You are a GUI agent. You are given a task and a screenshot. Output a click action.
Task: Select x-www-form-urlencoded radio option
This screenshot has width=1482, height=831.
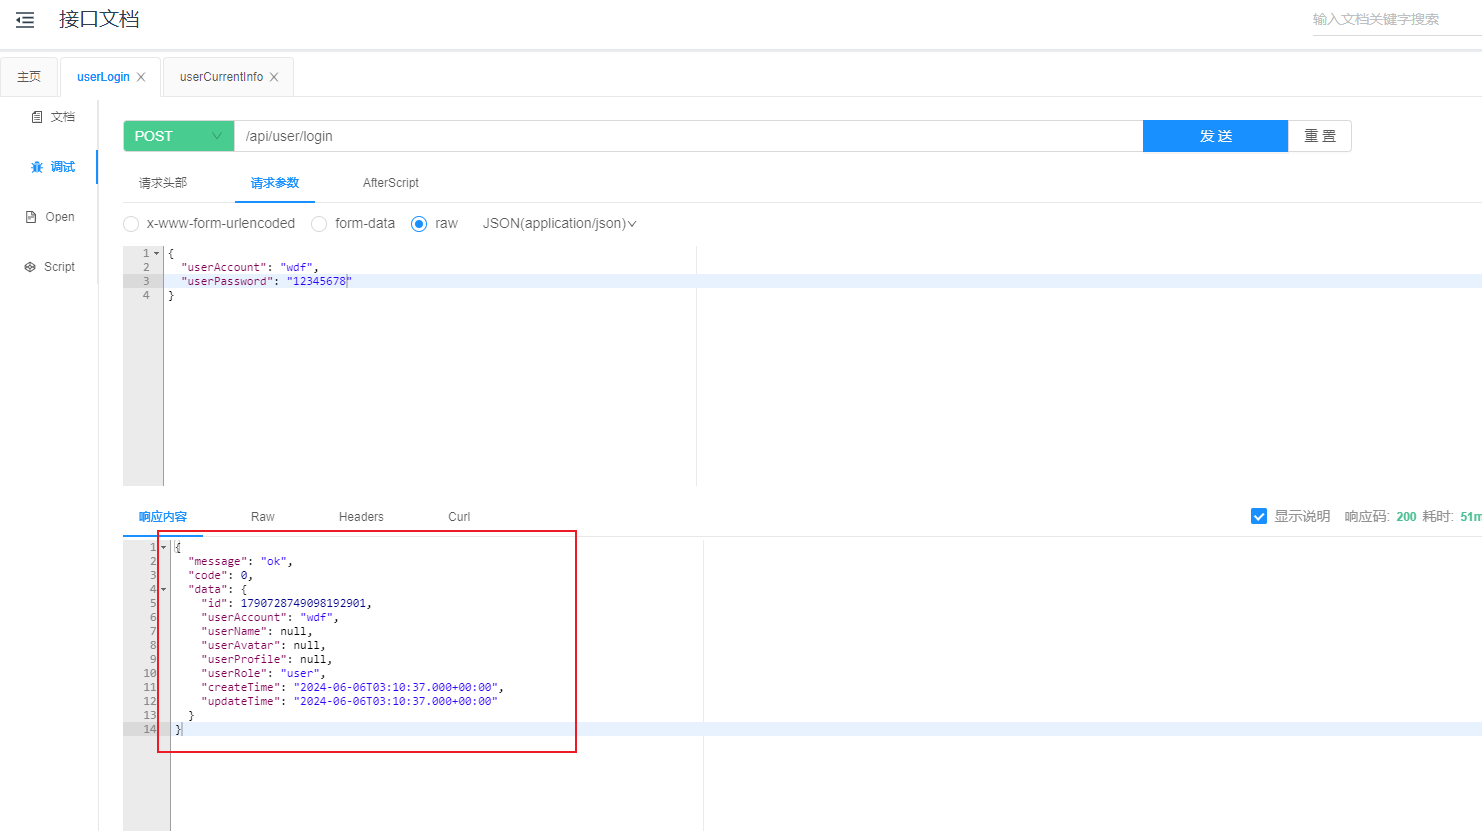coord(131,224)
